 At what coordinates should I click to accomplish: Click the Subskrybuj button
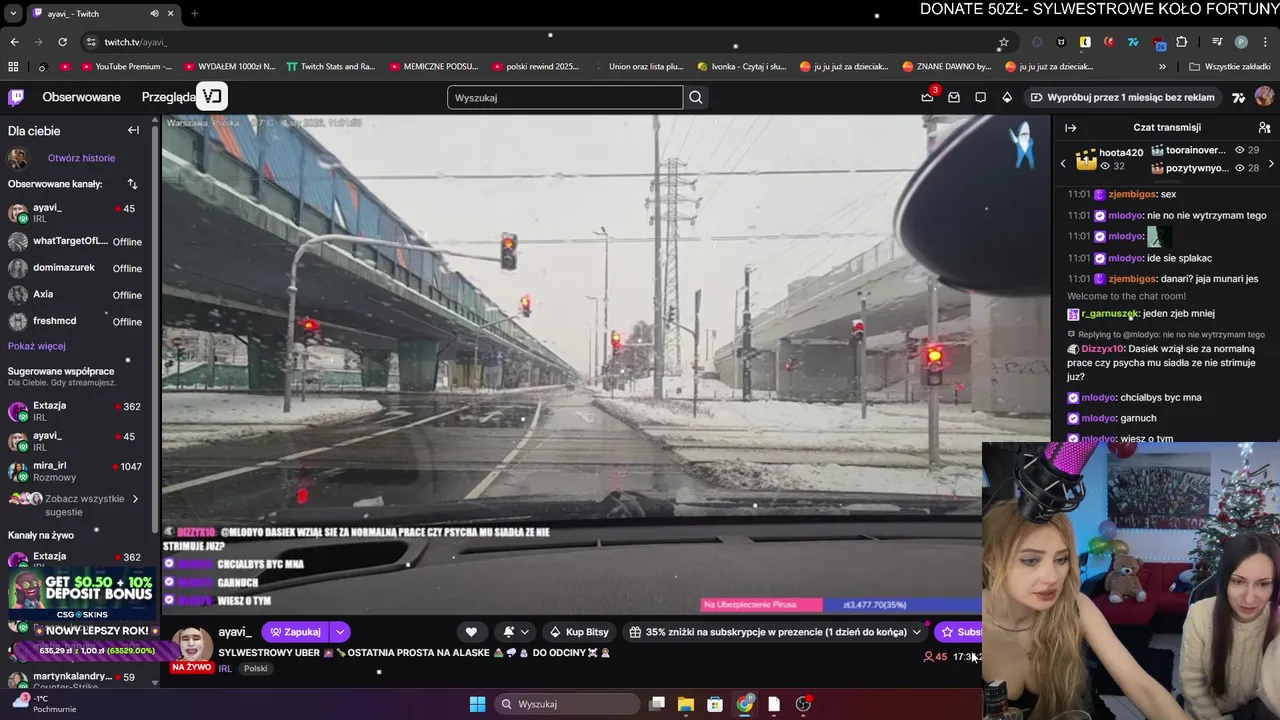tap(959, 632)
